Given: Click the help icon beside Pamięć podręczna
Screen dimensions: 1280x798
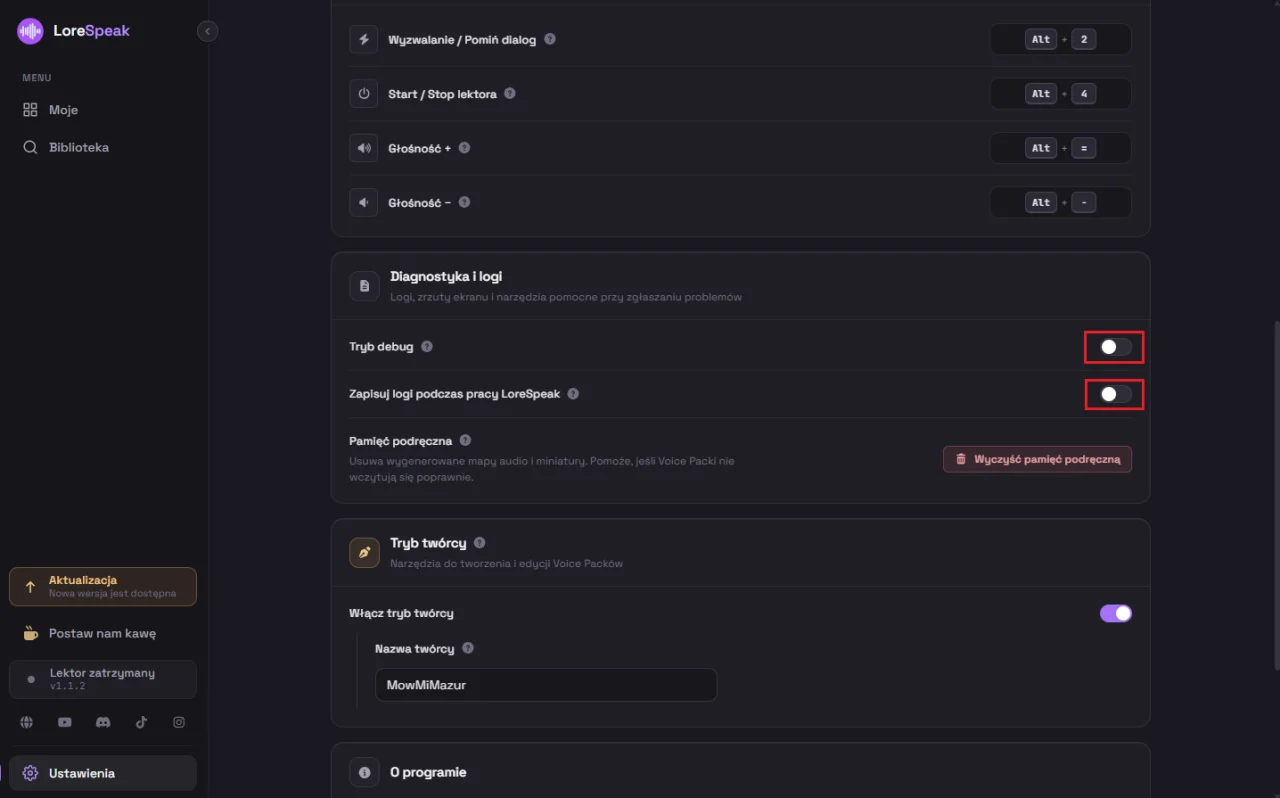Looking at the screenshot, I should point(465,440).
